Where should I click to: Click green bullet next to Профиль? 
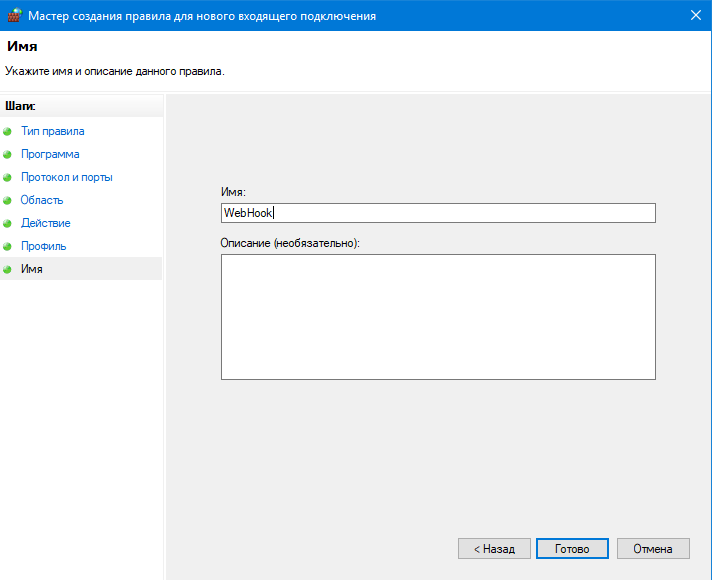[x=8, y=247]
